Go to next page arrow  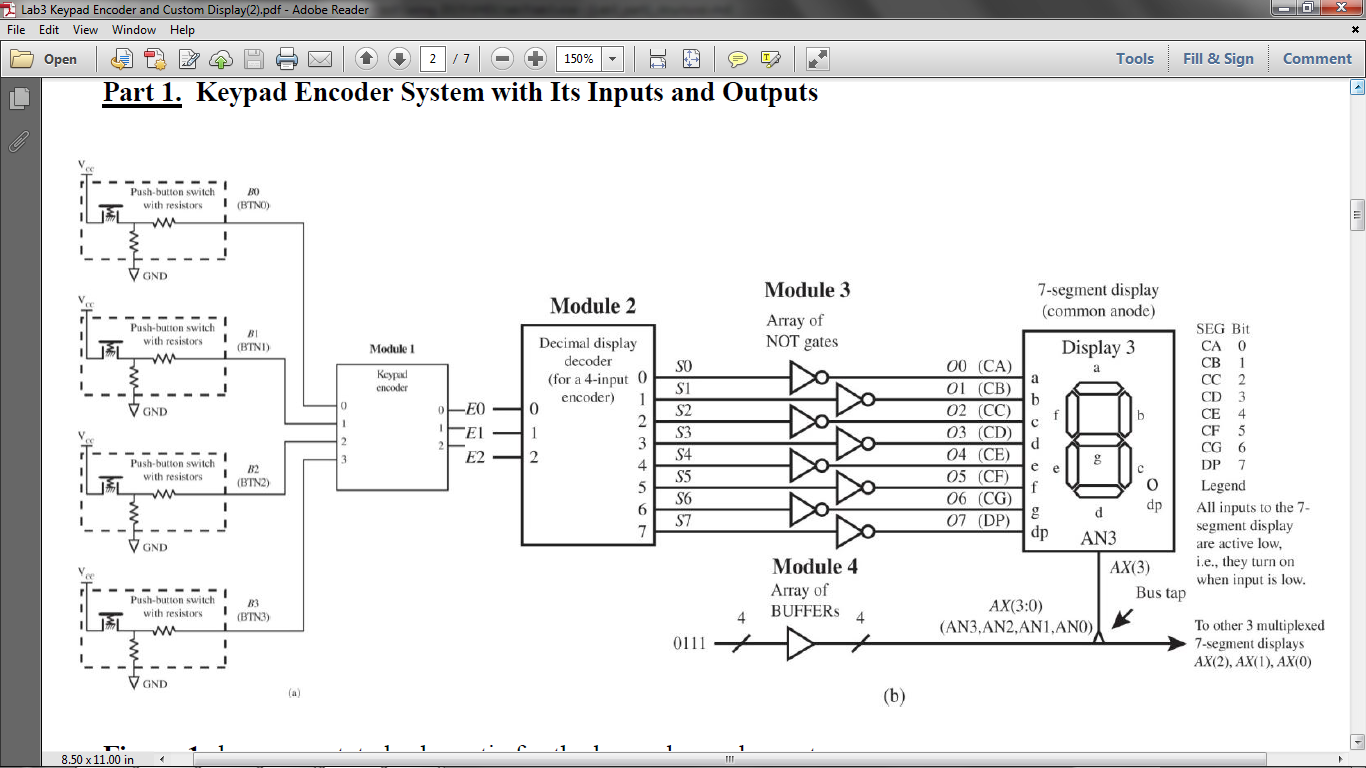399,59
